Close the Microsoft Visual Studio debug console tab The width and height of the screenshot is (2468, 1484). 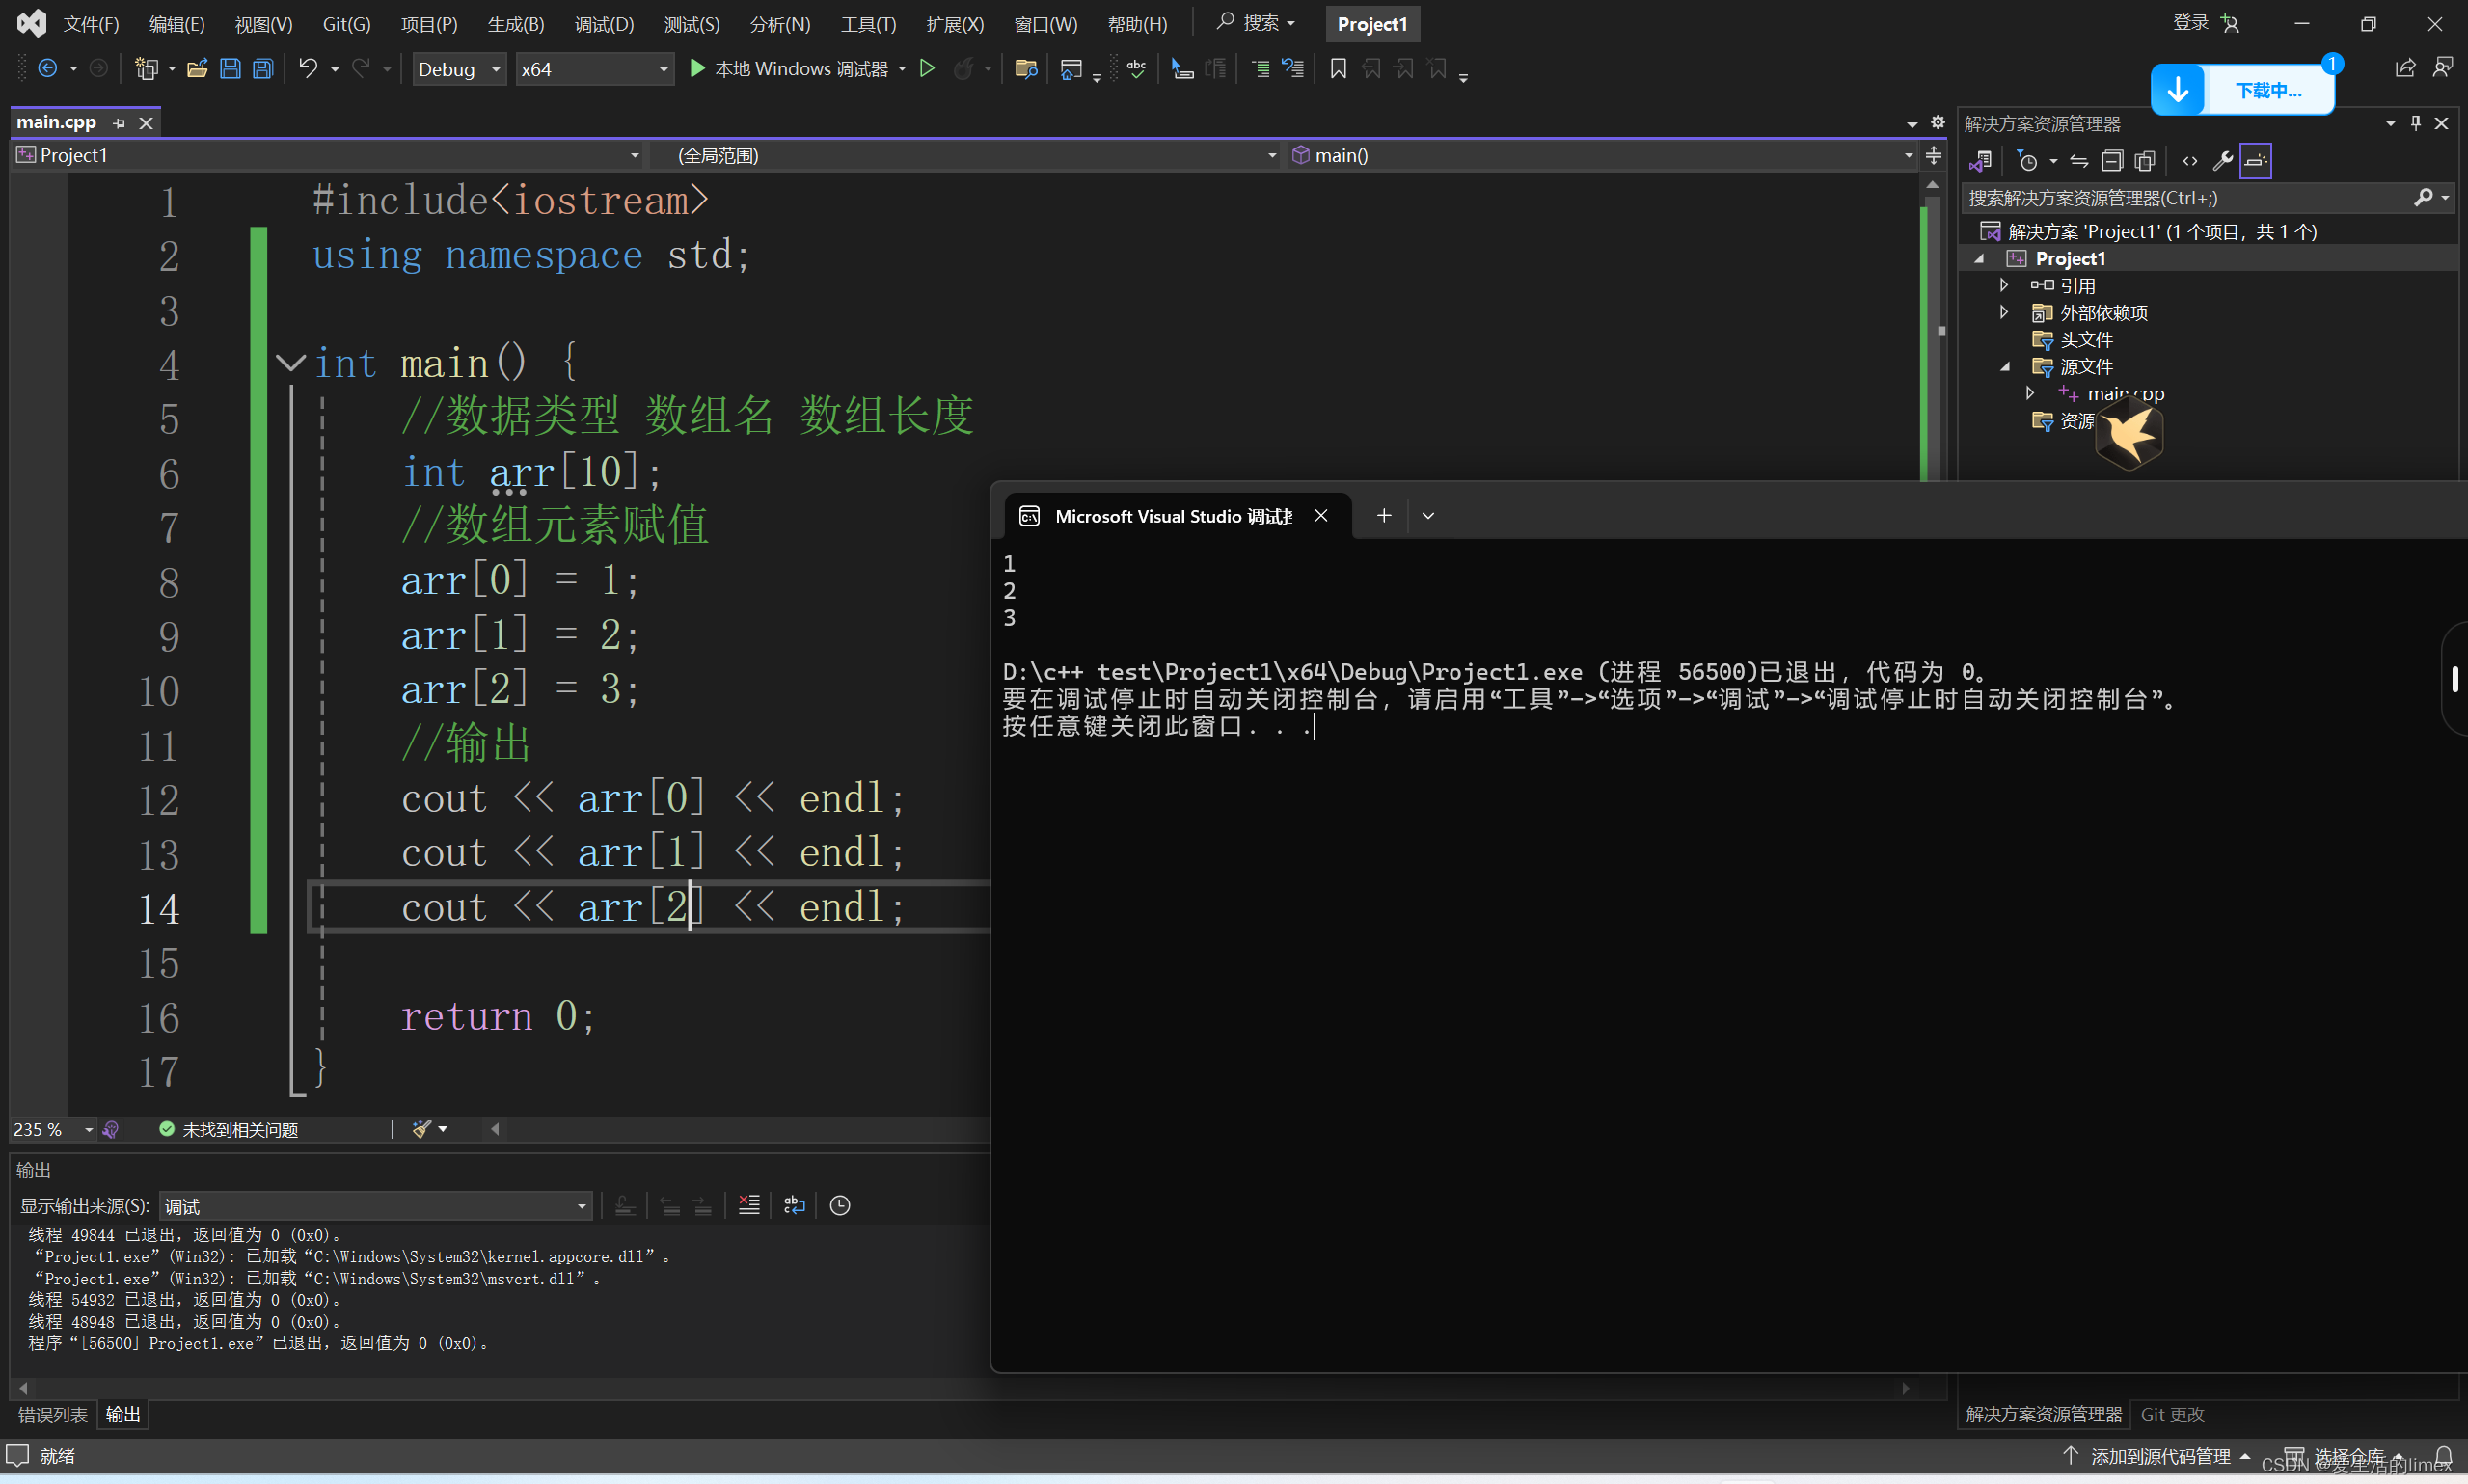pyautogui.click(x=1321, y=516)
